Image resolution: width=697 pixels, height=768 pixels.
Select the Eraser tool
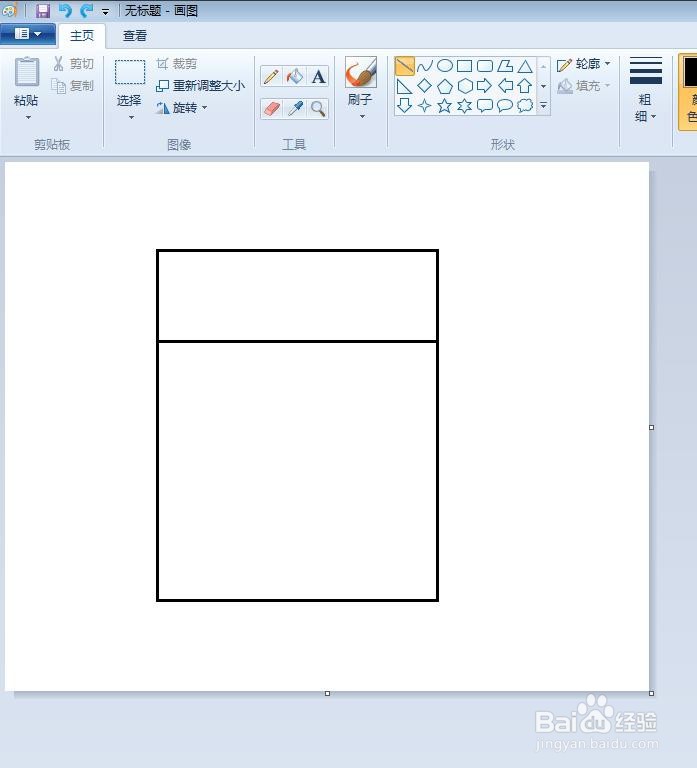click(271, 108)
